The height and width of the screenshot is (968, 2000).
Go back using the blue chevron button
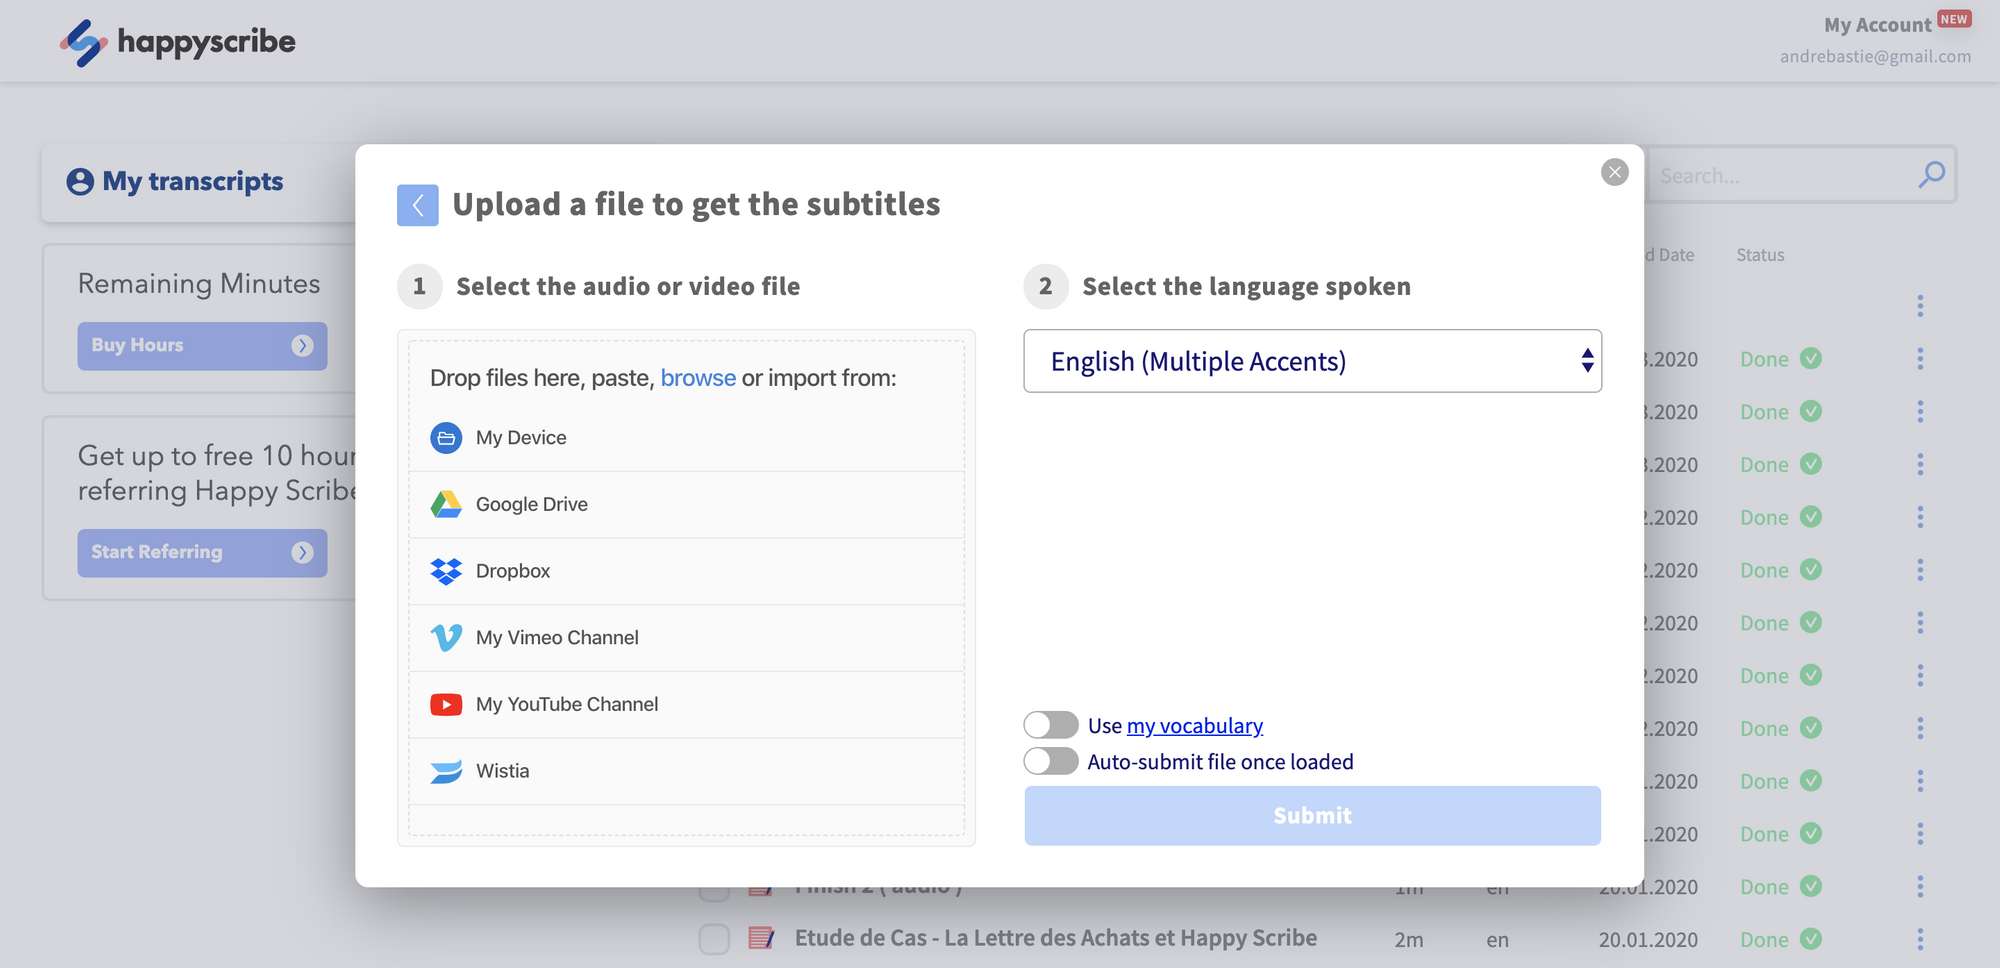pos(418,206)
